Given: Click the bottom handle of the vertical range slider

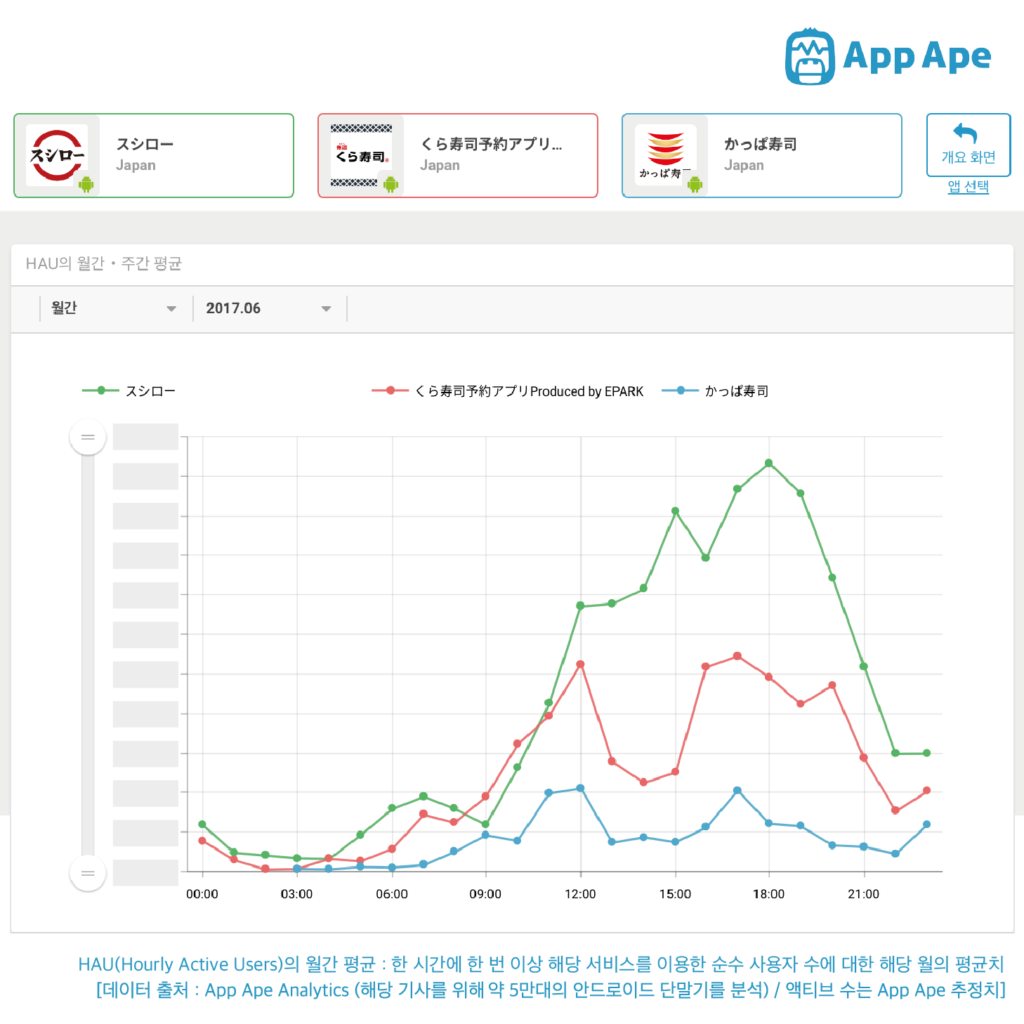Looking at the screenshot, I should 88,873.
